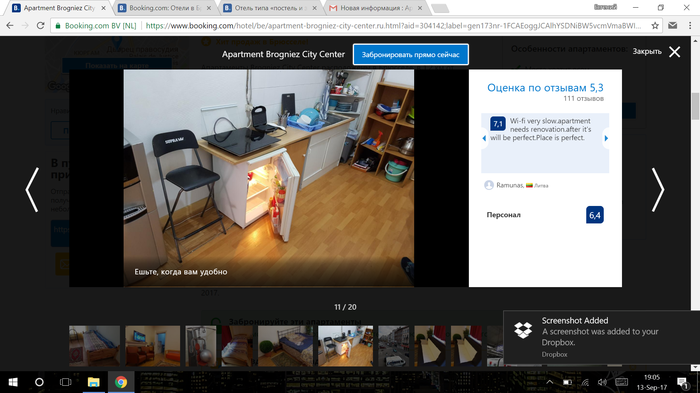Reload the page in Chrome
Screen dimensions: 700x393
[x=40, y=25]
